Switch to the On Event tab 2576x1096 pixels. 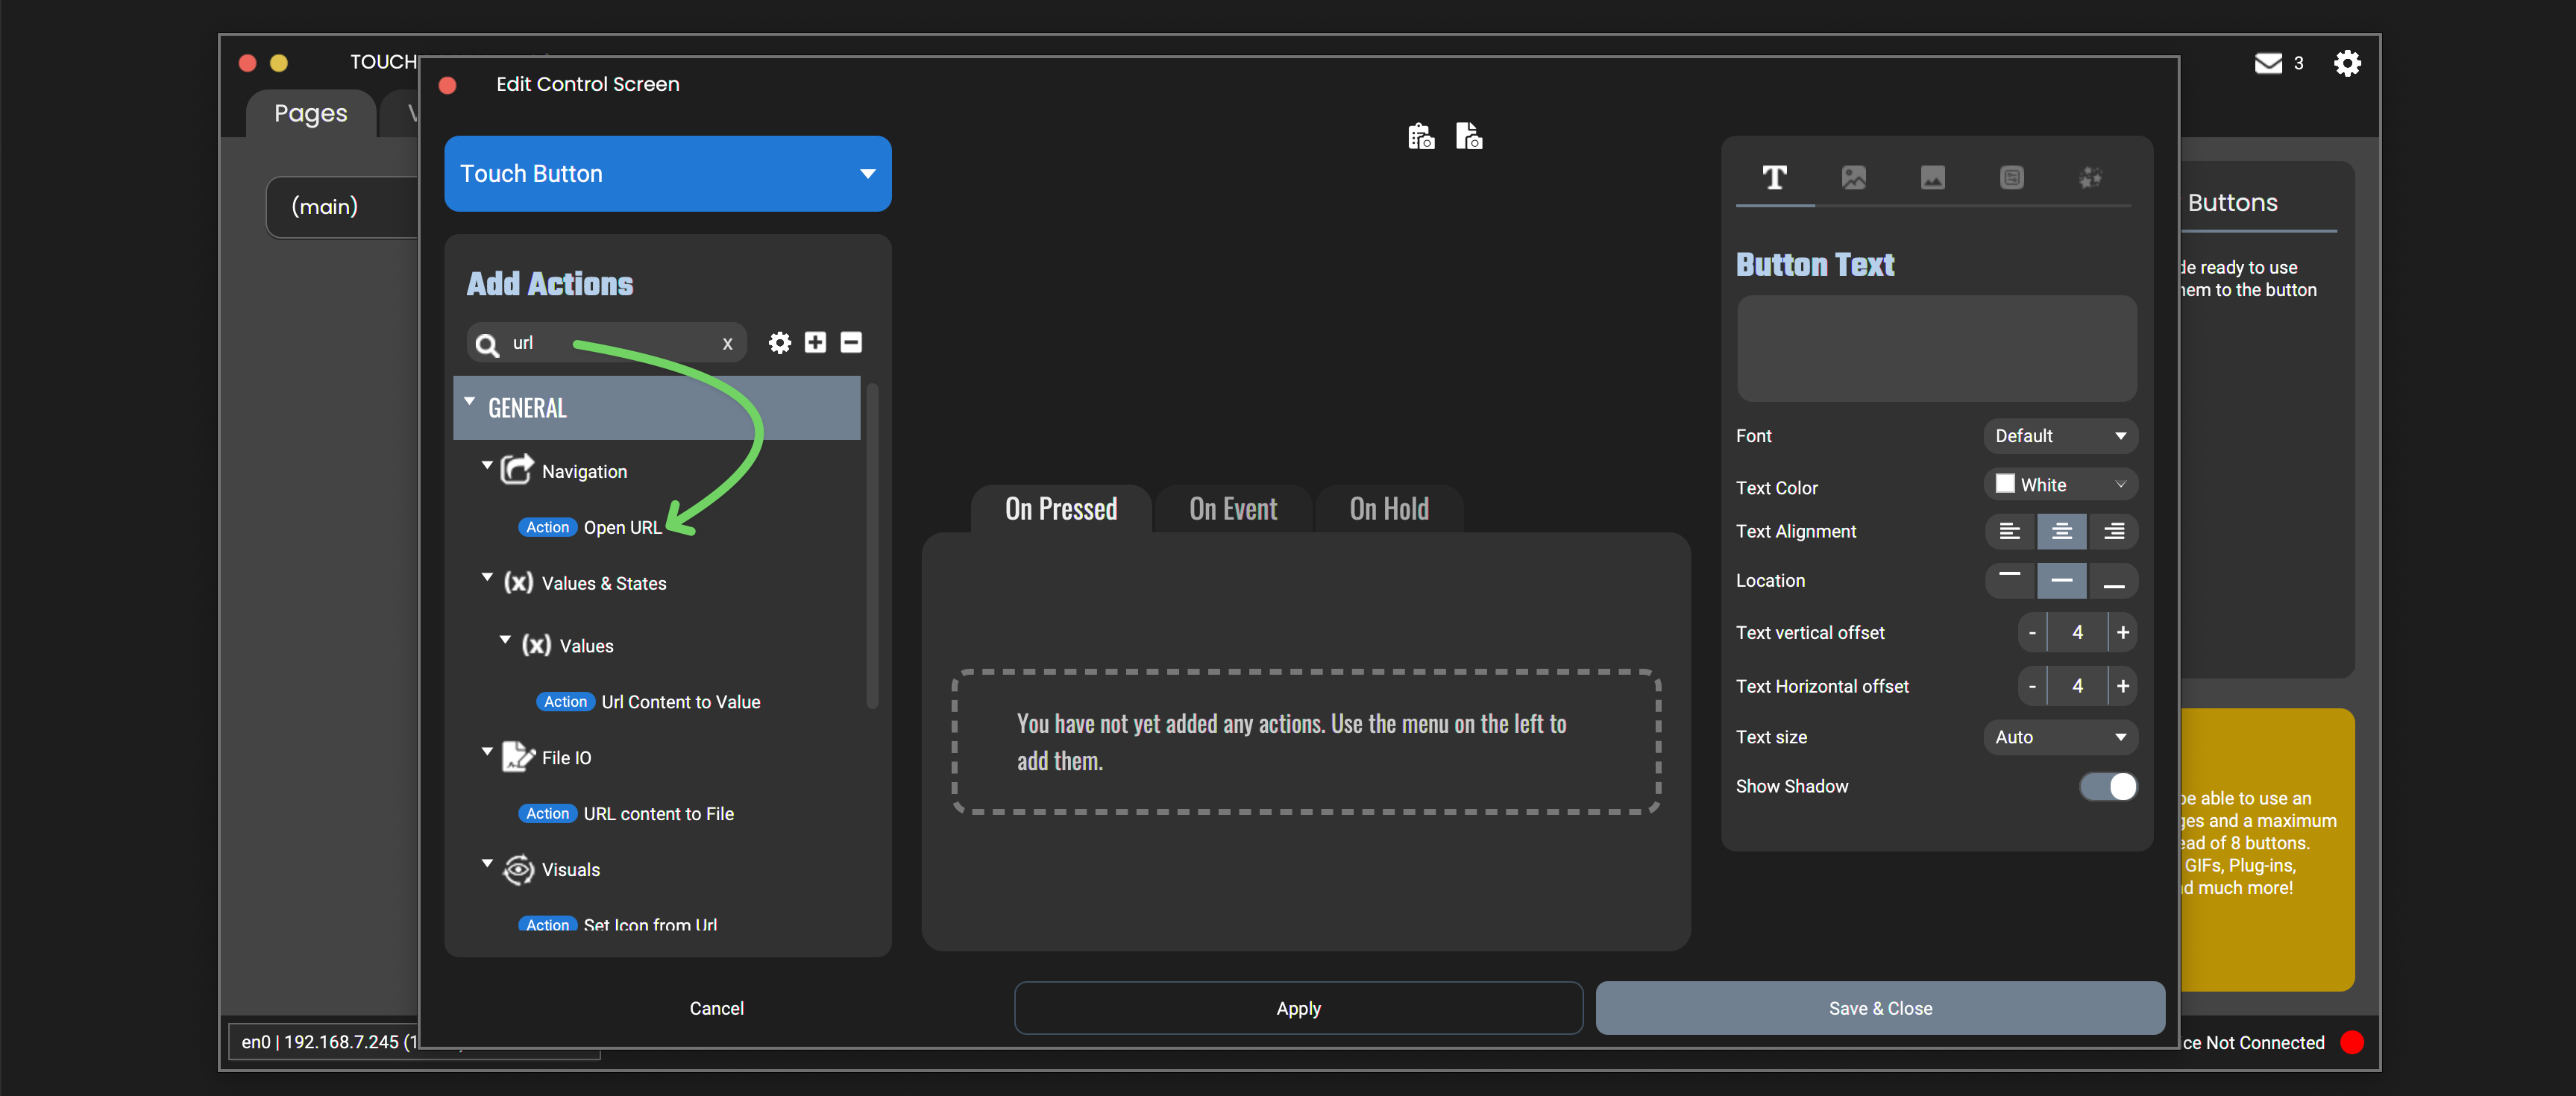click(x=1232, y=509)
